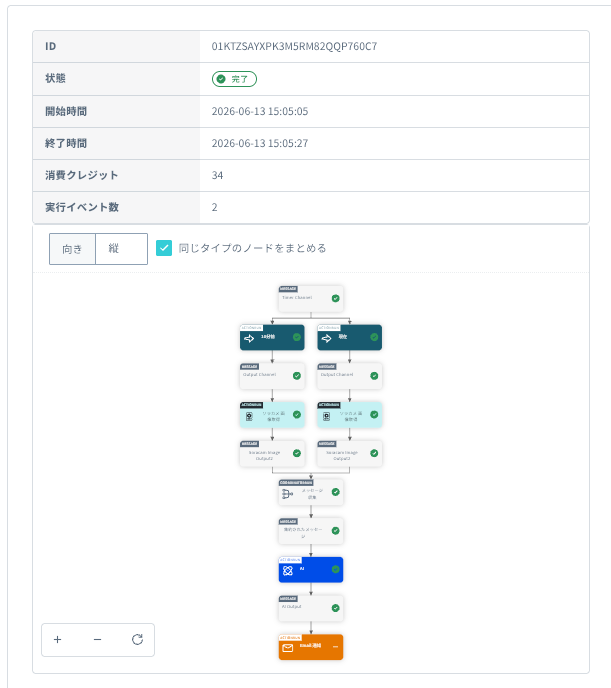This screenshot has height=688, width=611.
Task: Reset the diagram view with refresh icon
Action: coord(137,640)
